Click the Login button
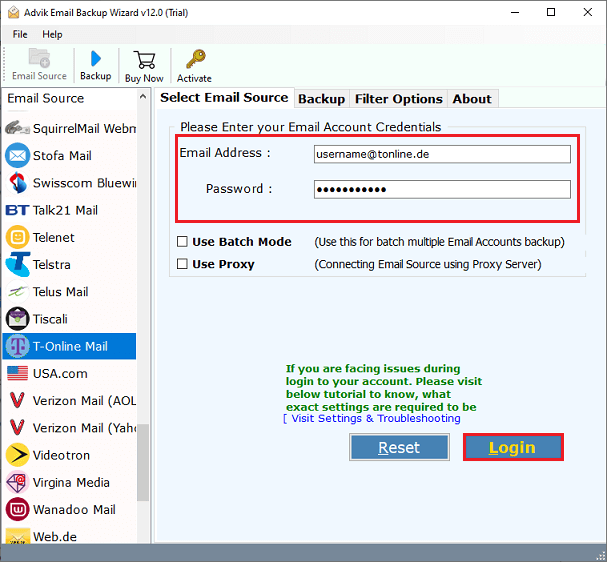 [x=513, y=447]
